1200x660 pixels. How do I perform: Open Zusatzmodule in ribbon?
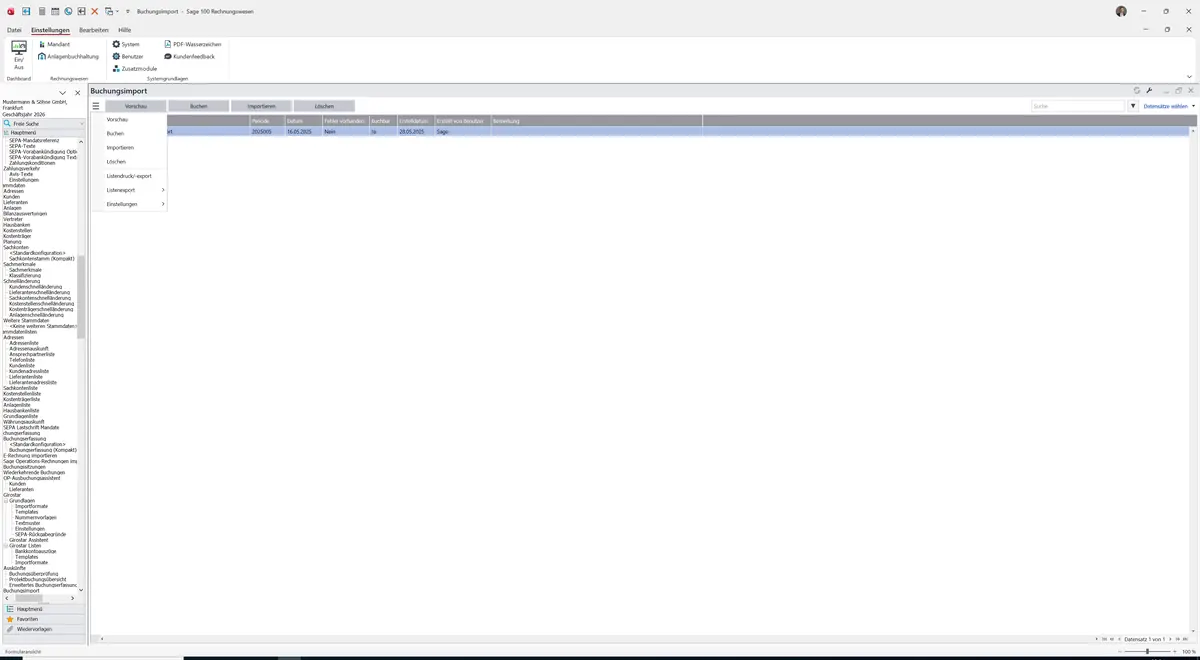(134, 68)
